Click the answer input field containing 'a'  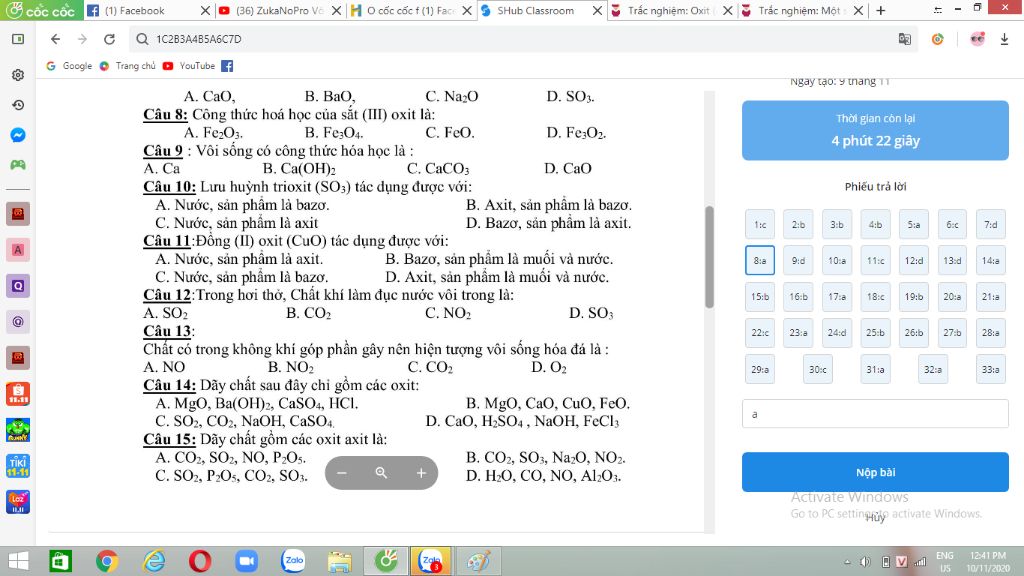(x=875, y=413)
